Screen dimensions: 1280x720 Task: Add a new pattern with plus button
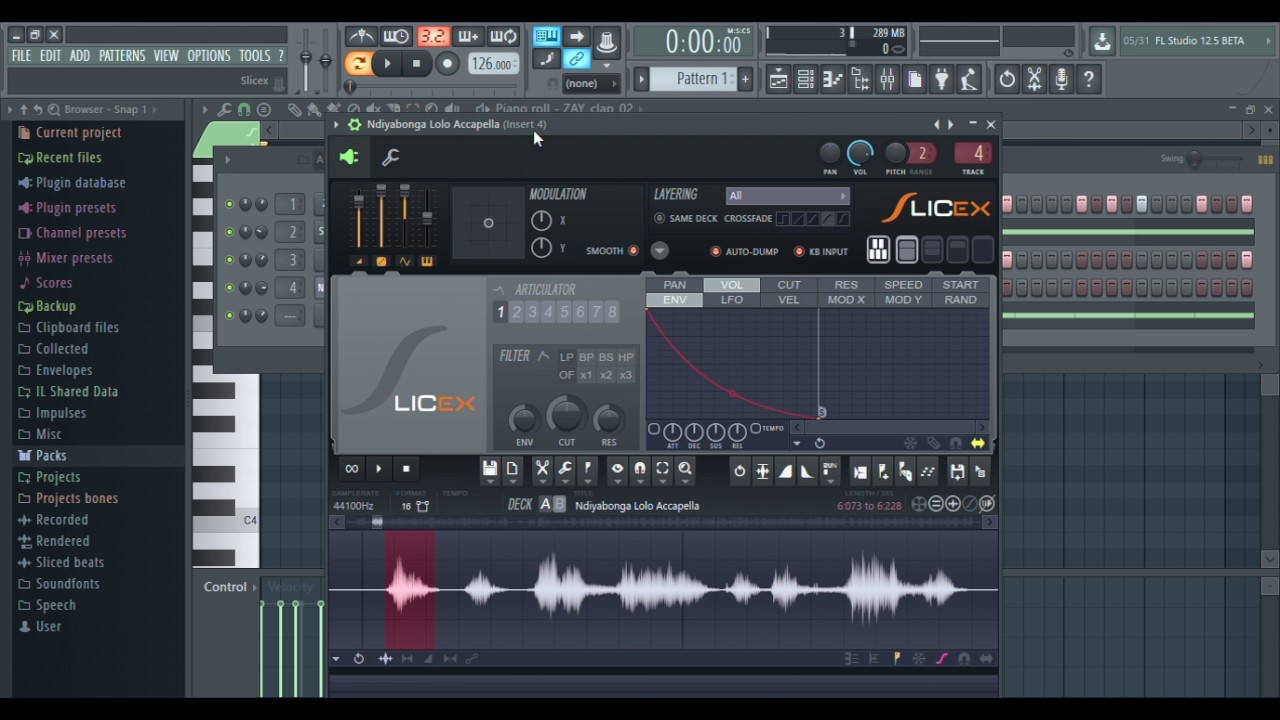(745, 79)
